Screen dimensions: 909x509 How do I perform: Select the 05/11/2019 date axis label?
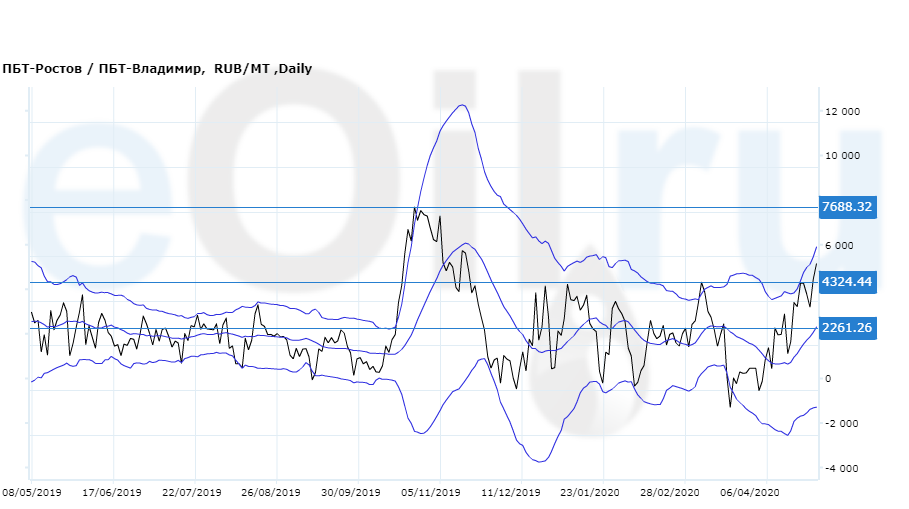coord(430,493)
